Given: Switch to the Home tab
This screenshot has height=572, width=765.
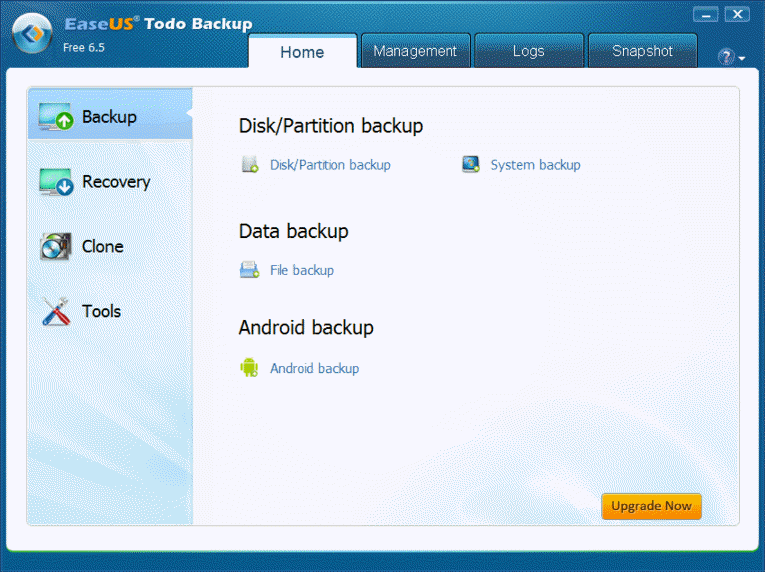Looking at the screenshot, I should tap(302, 52).
